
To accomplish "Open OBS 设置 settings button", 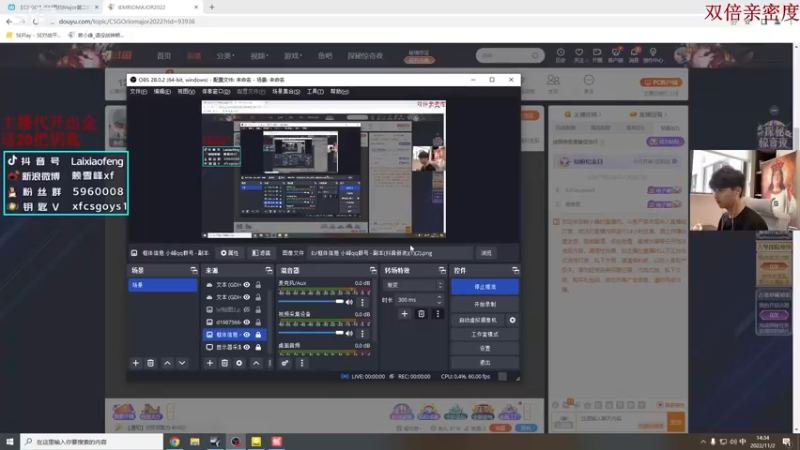I will coord(485,348).
